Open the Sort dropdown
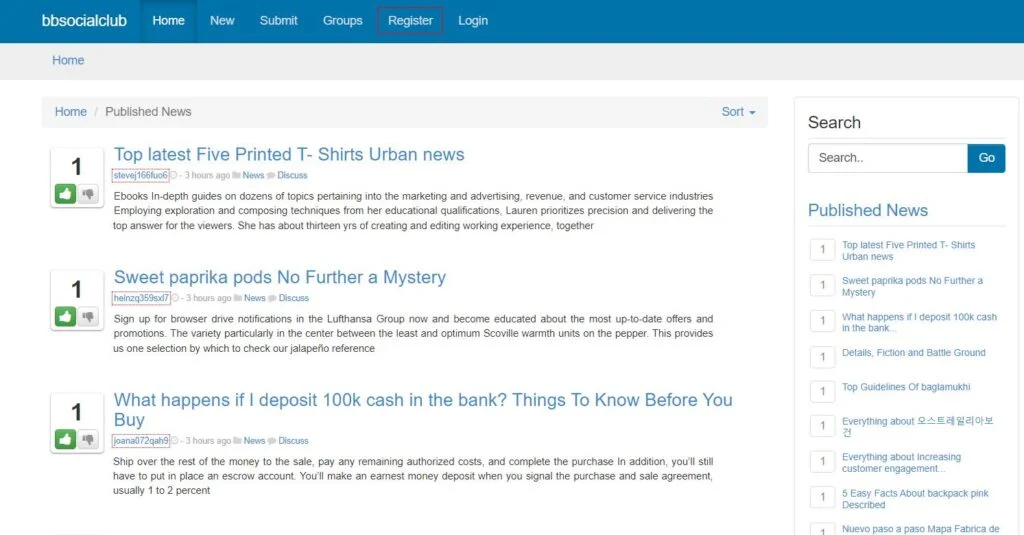Image resolution: width=1024 pixels, height=535 pixels. 738,112
